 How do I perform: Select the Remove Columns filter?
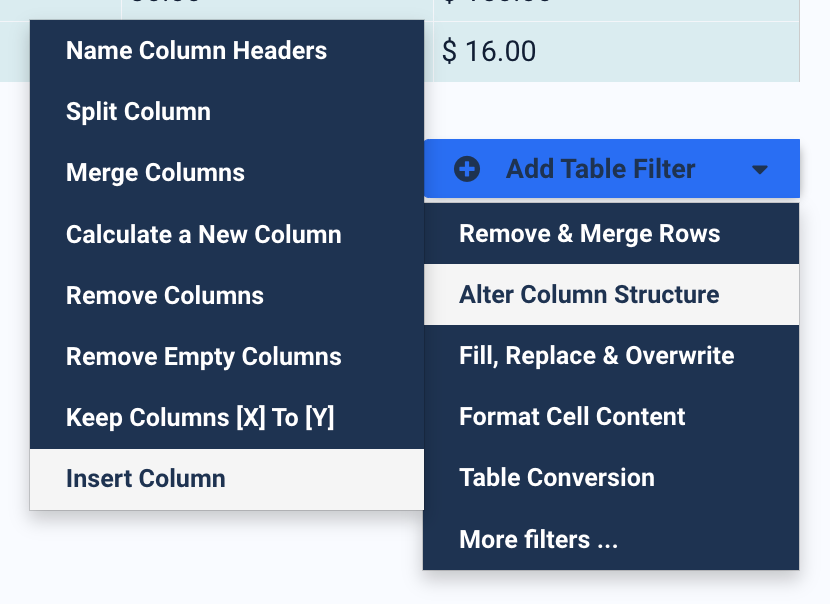164,295
